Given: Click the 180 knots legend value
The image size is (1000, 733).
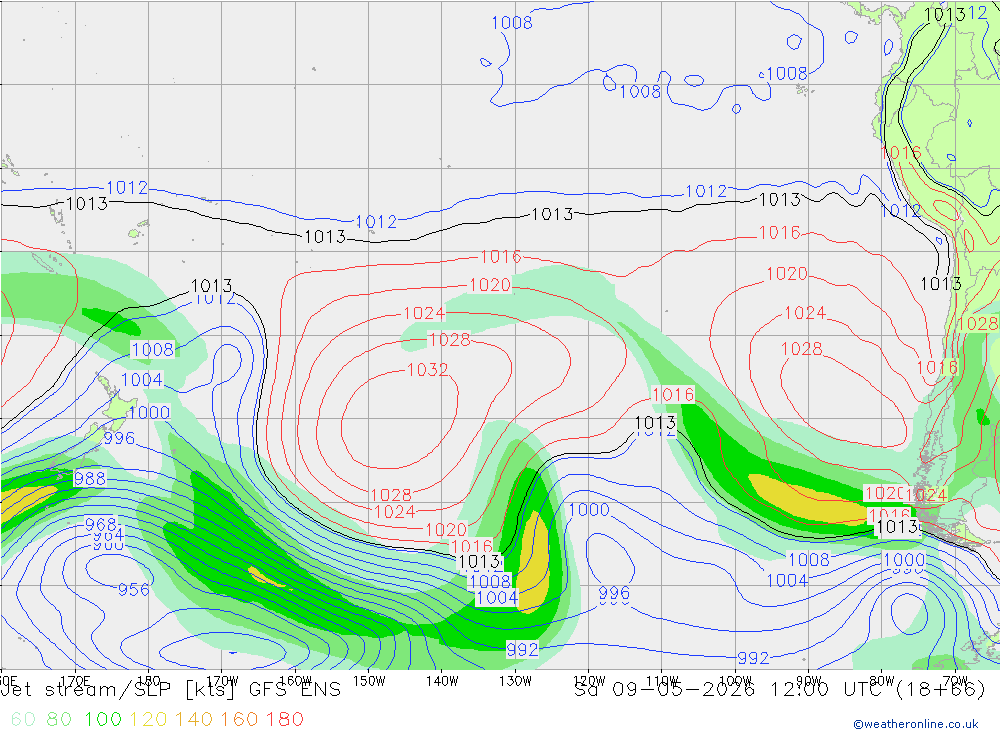Looking at the screenshot, I should 284,719.
